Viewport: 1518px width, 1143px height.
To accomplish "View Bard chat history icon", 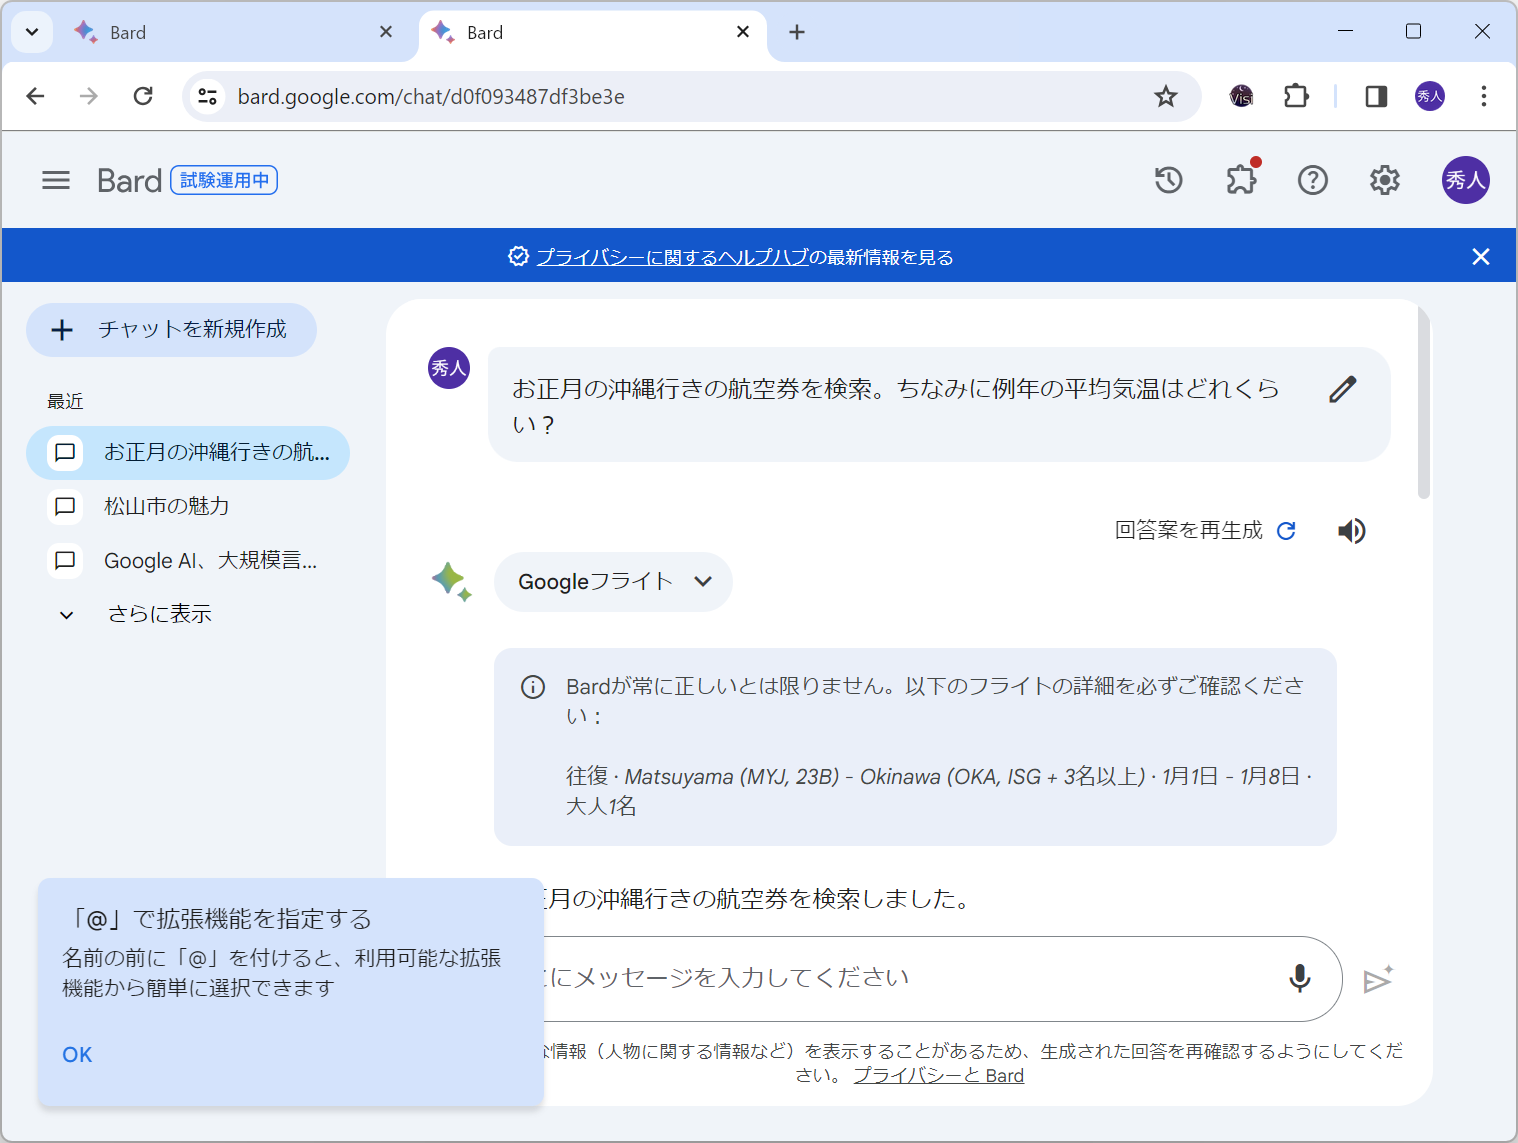I will [1168, 180].
